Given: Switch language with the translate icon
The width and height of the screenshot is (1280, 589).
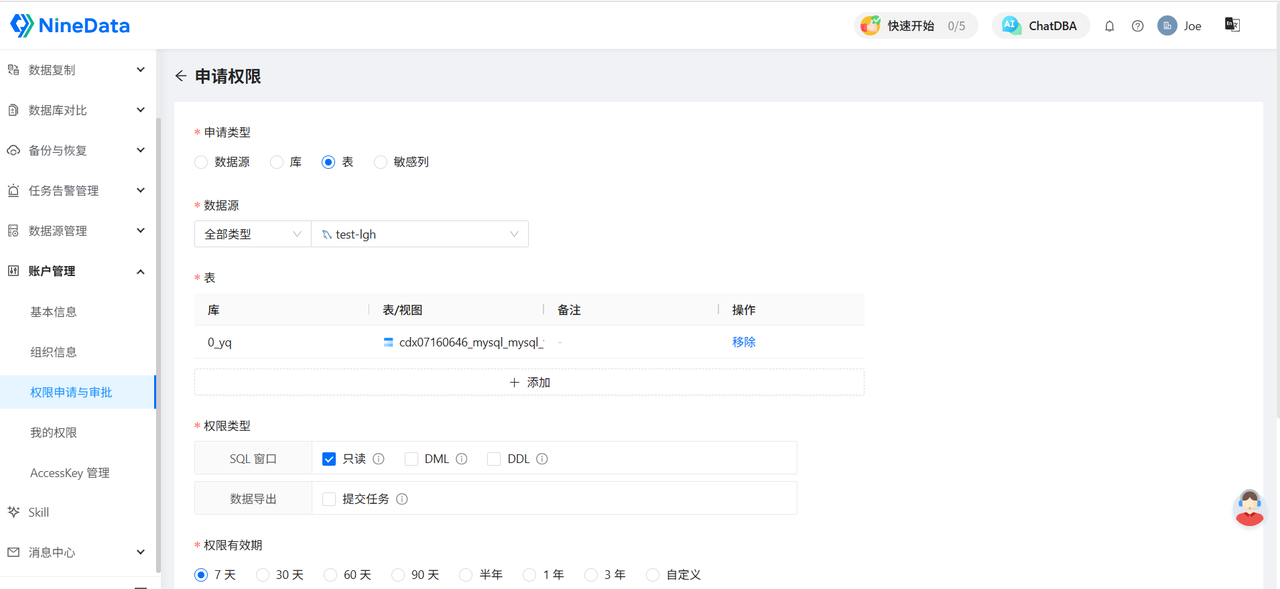Looking at the screenshot, I should pos(1232,25).
